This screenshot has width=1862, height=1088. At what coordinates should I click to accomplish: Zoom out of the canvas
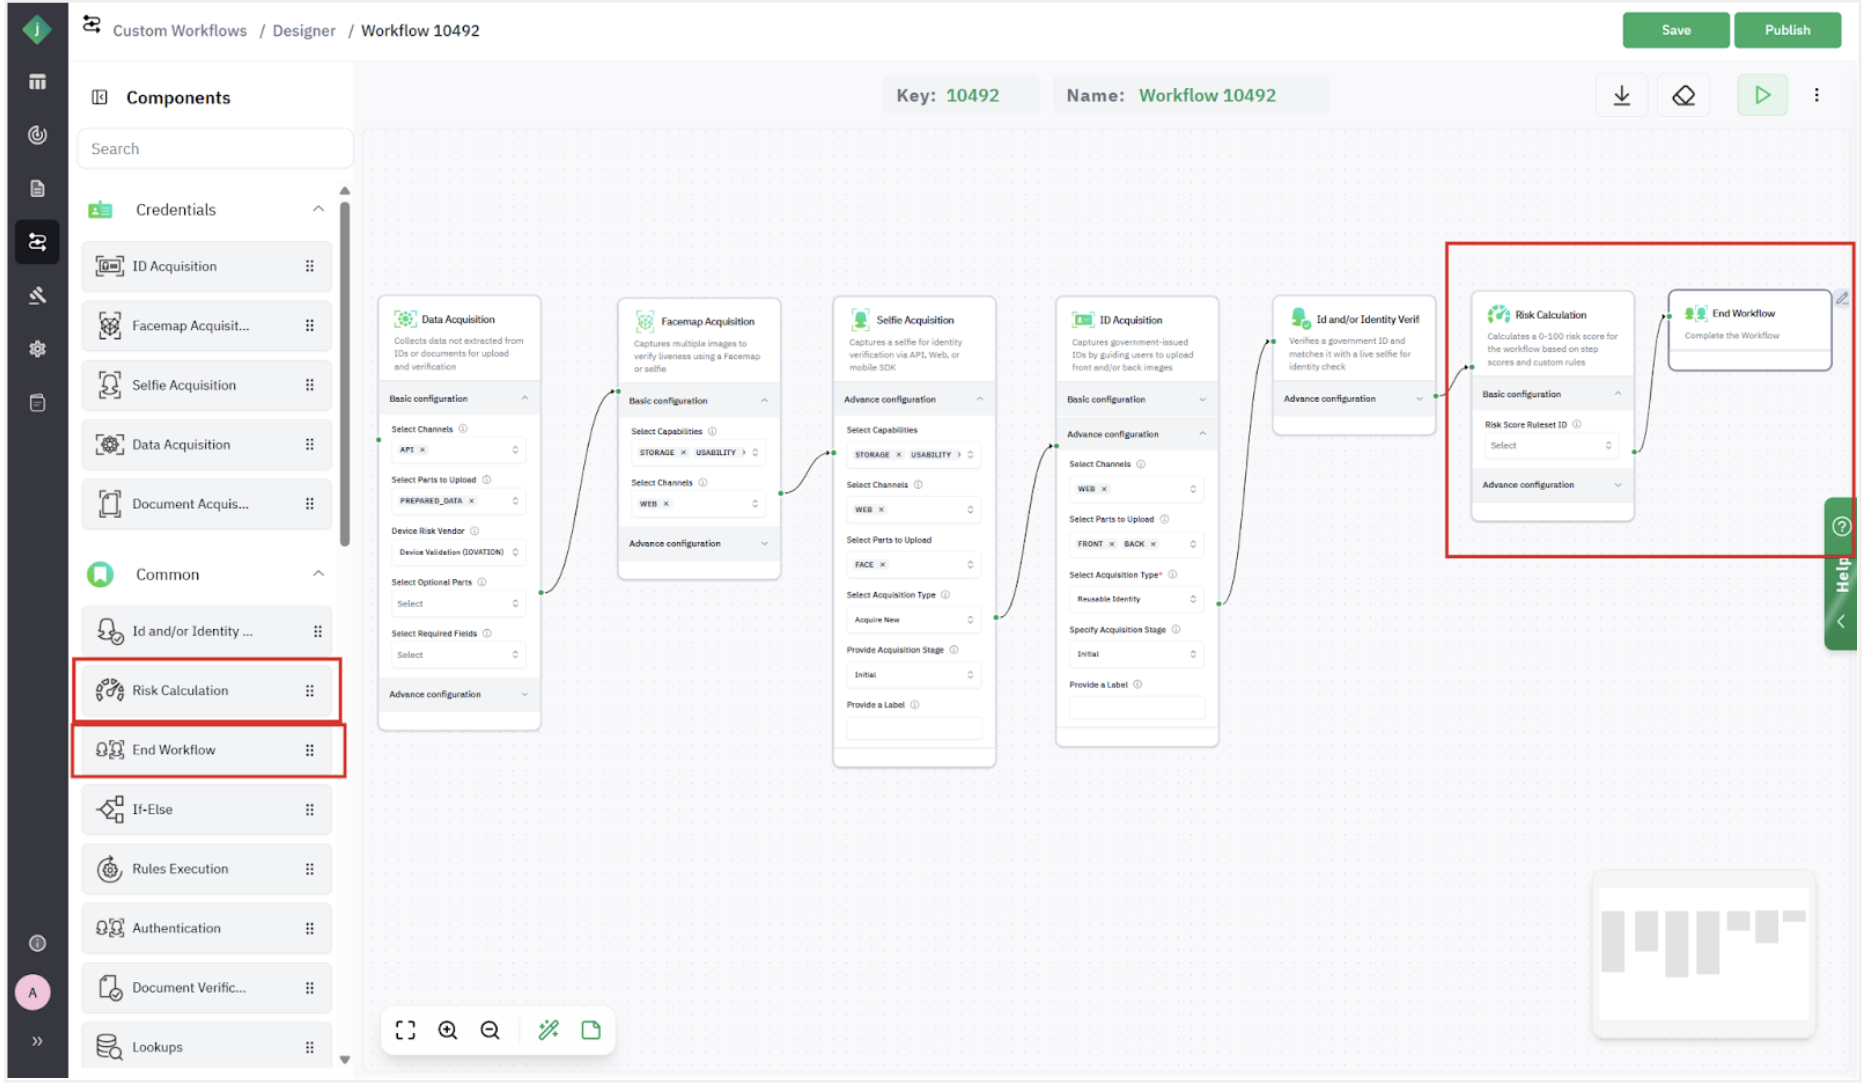(x=490, y=1030)
